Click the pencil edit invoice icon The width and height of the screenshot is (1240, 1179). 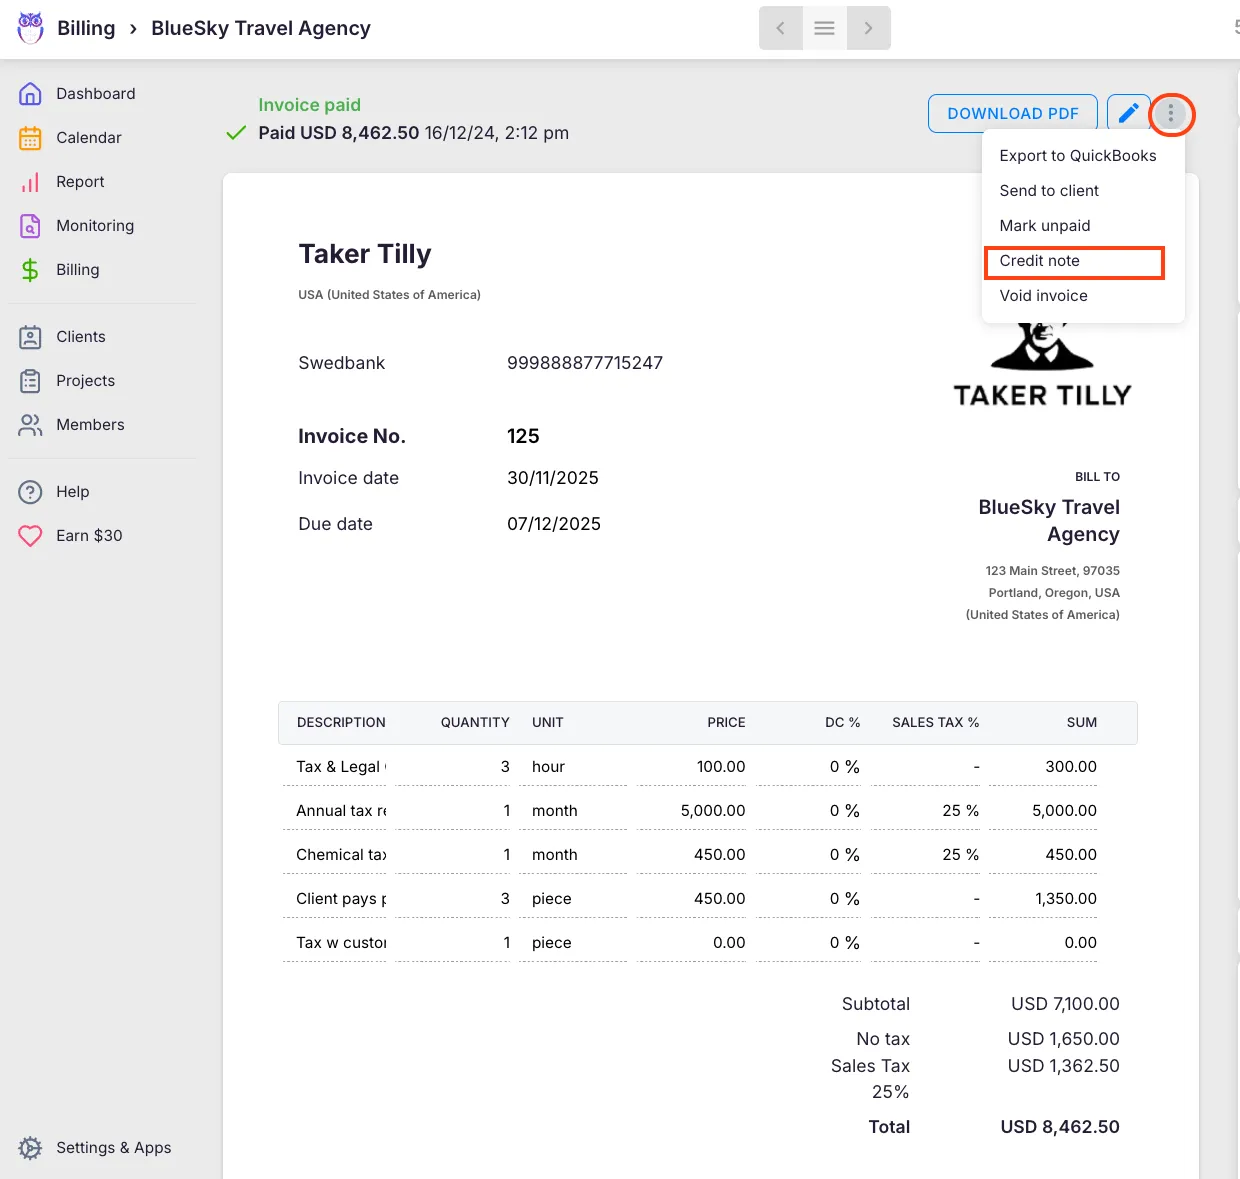1128,113
